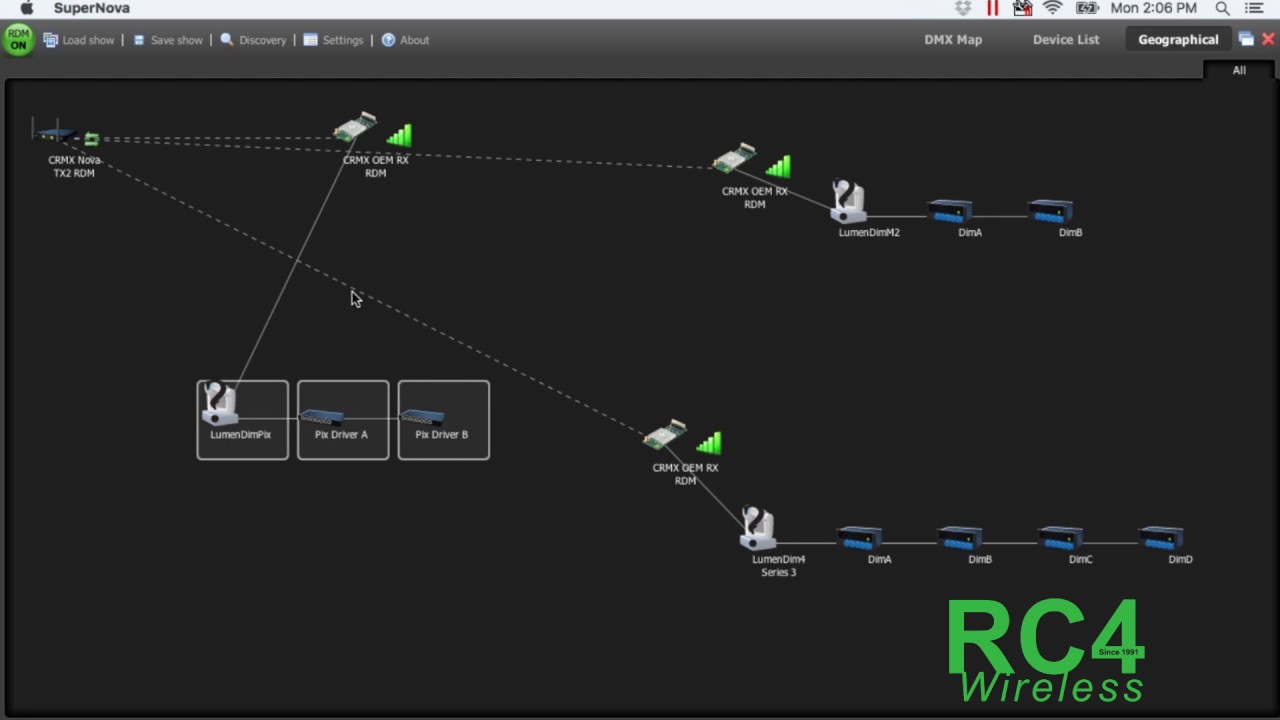Image resolution: width=1280 pixels, height=720 pixels.
Task: Click Save show in toolbar
Action: point(167,40)
